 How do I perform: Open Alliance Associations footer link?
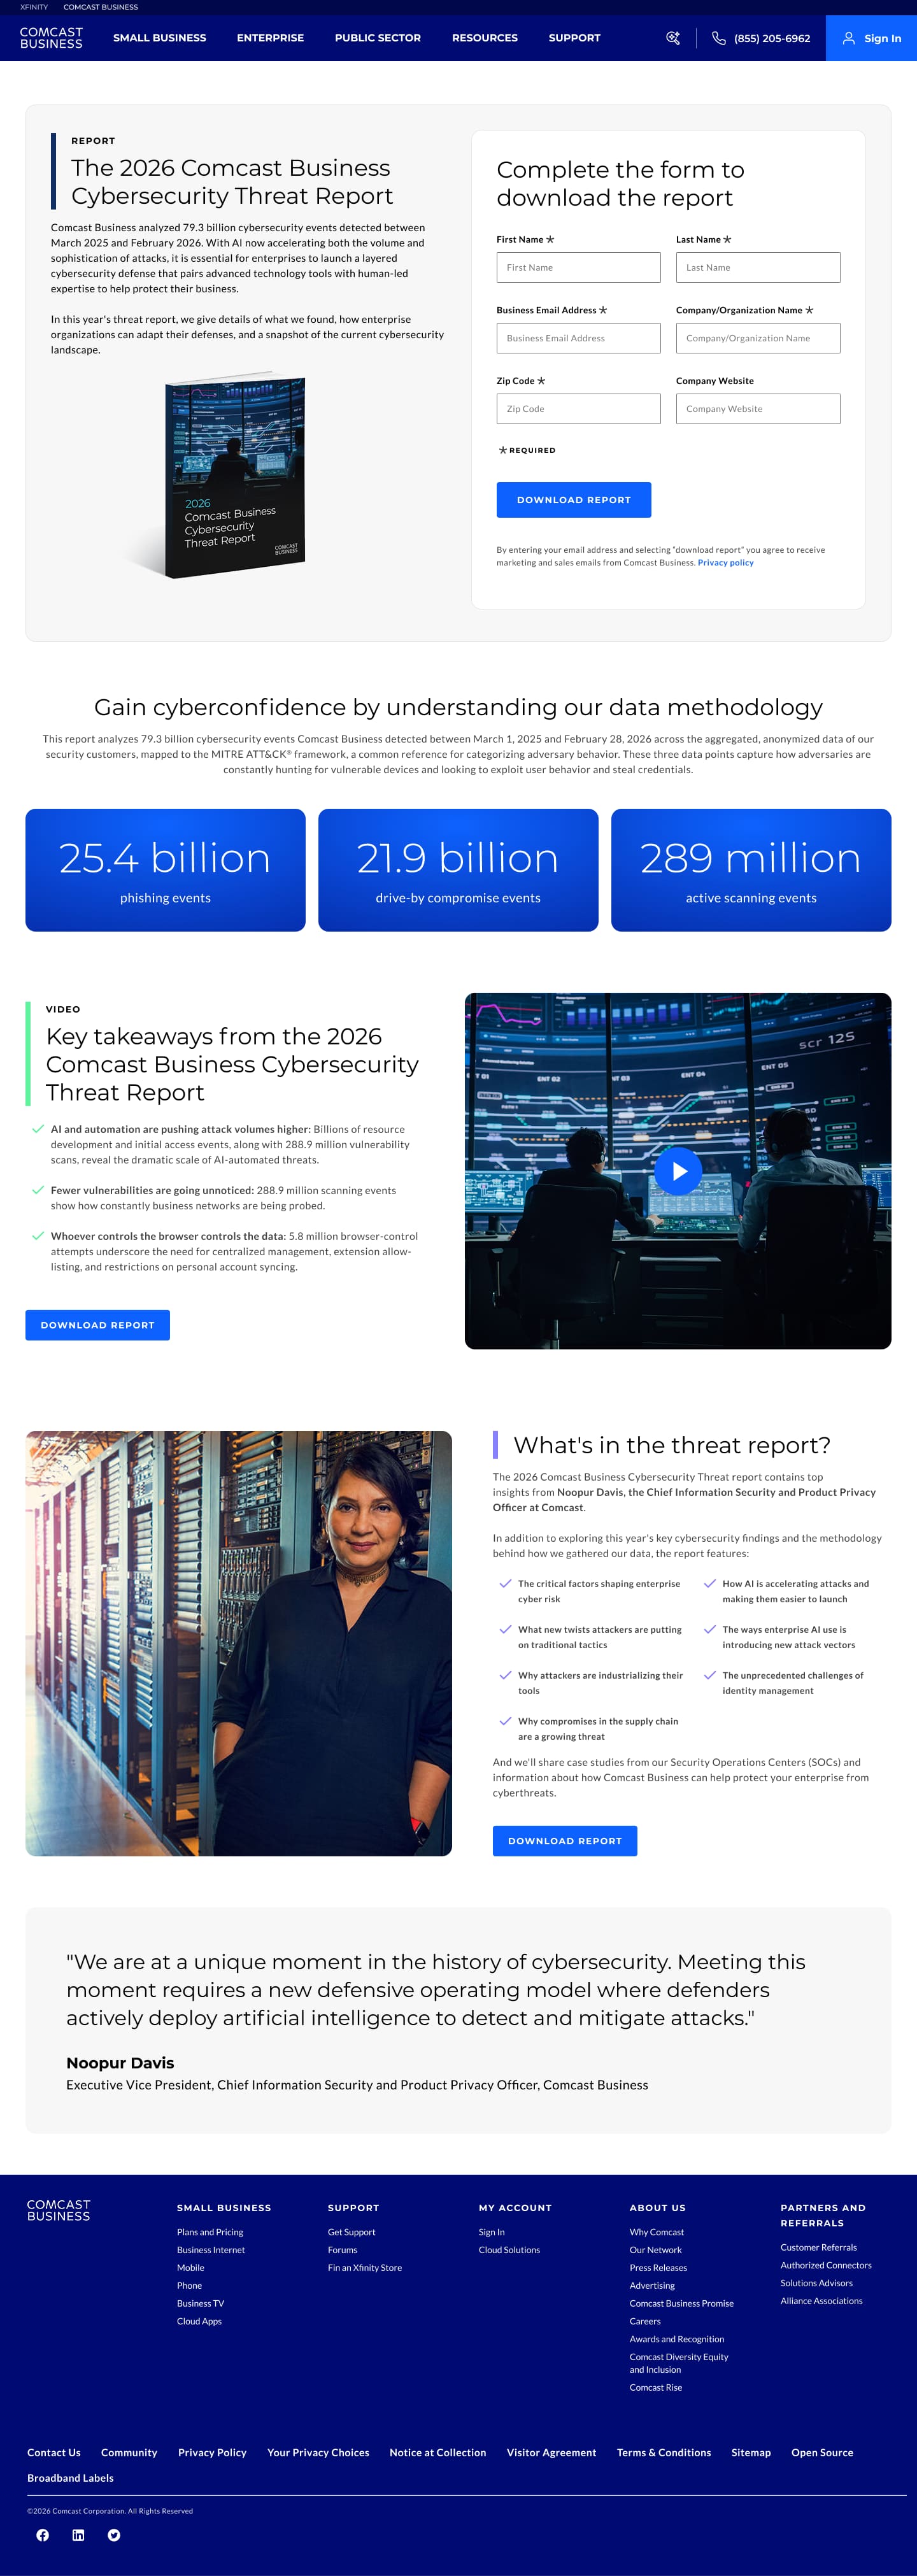pyautogui.click(x=822, y=2301)
